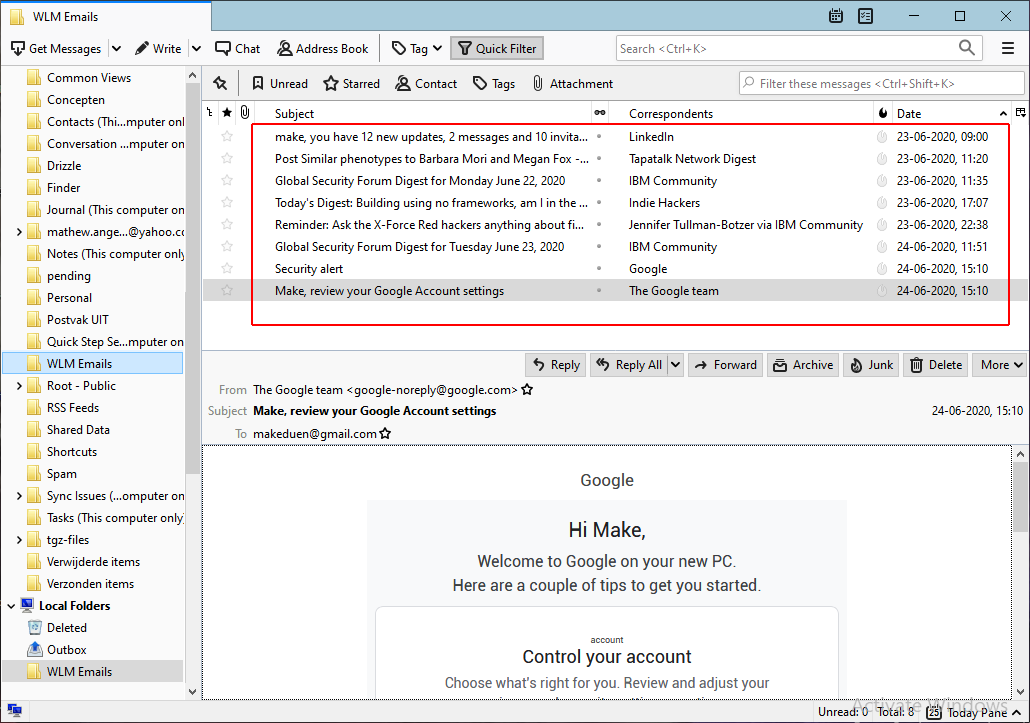
Task: Open the hamburger application menu
Action: 1008,49
